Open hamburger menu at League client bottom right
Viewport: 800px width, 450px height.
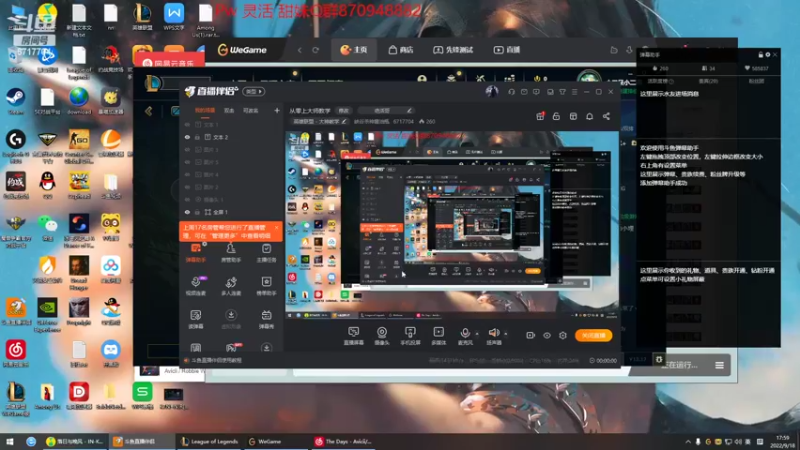click(719, 365)
